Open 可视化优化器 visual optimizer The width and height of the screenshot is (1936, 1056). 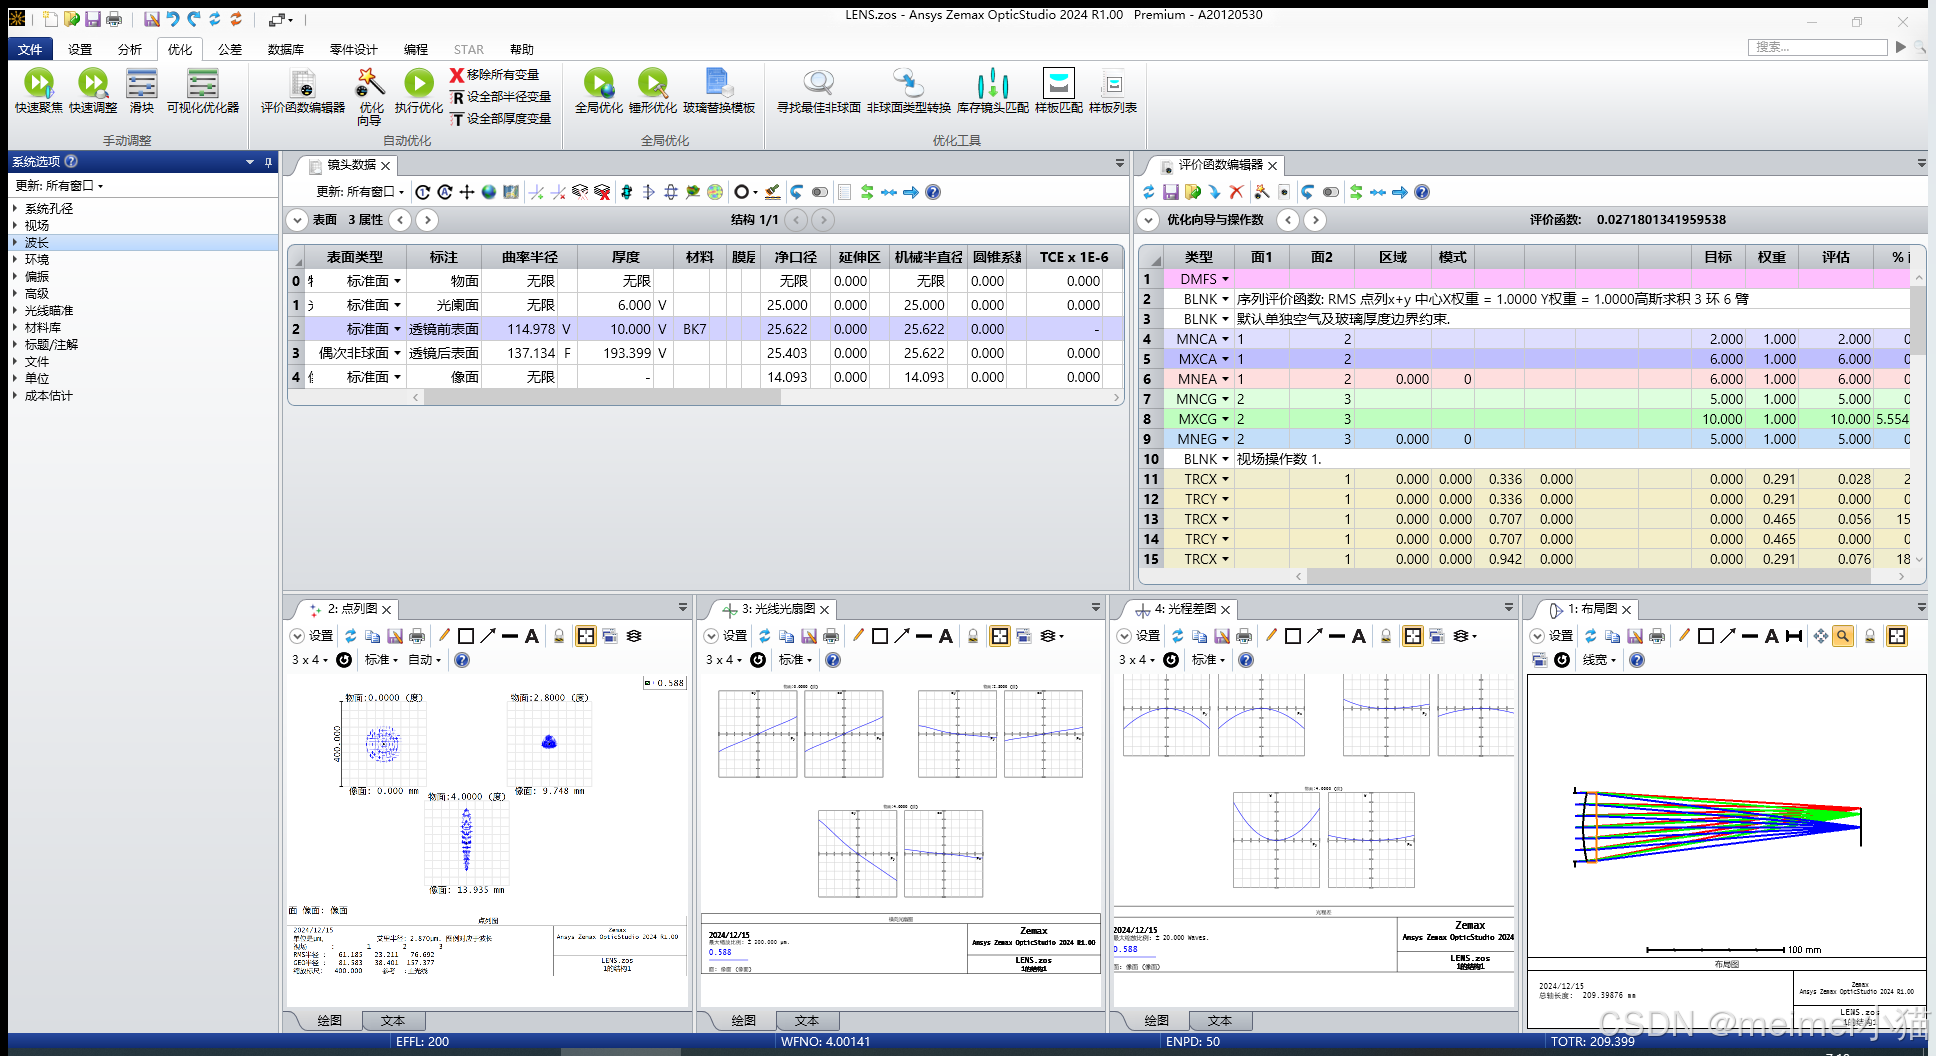coord(203,91)
